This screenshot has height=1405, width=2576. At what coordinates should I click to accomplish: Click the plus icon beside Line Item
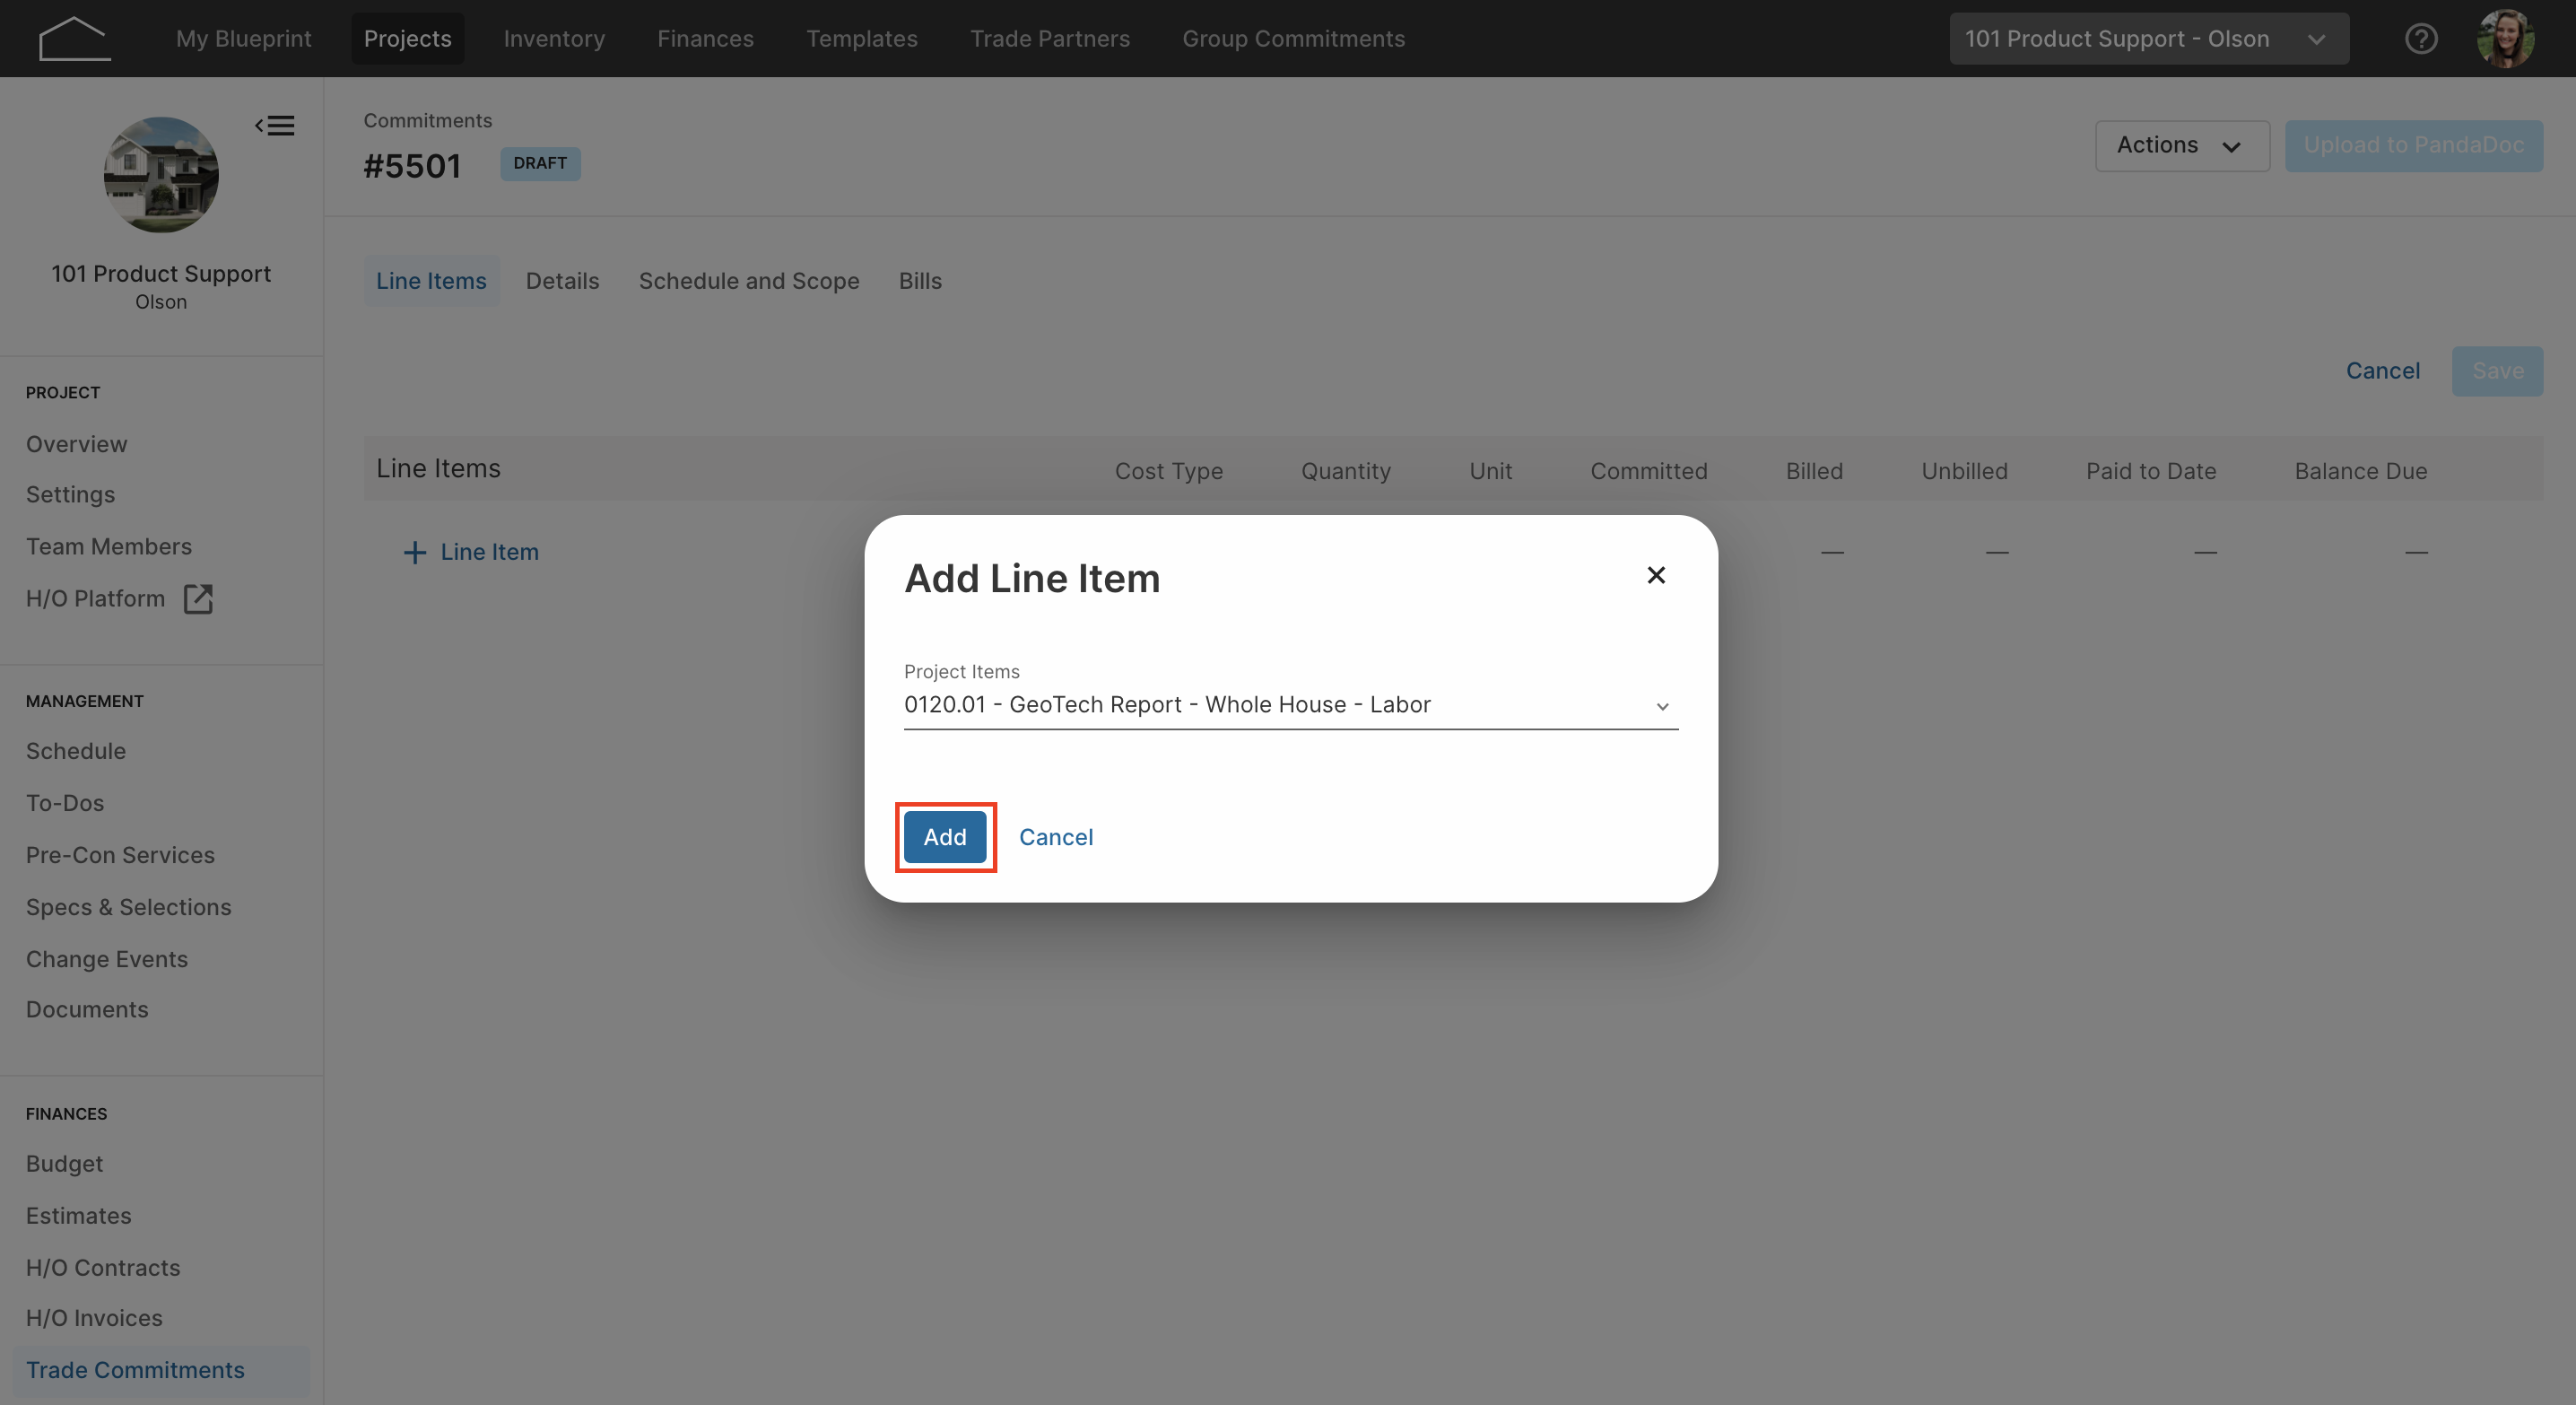click(414, 552)
